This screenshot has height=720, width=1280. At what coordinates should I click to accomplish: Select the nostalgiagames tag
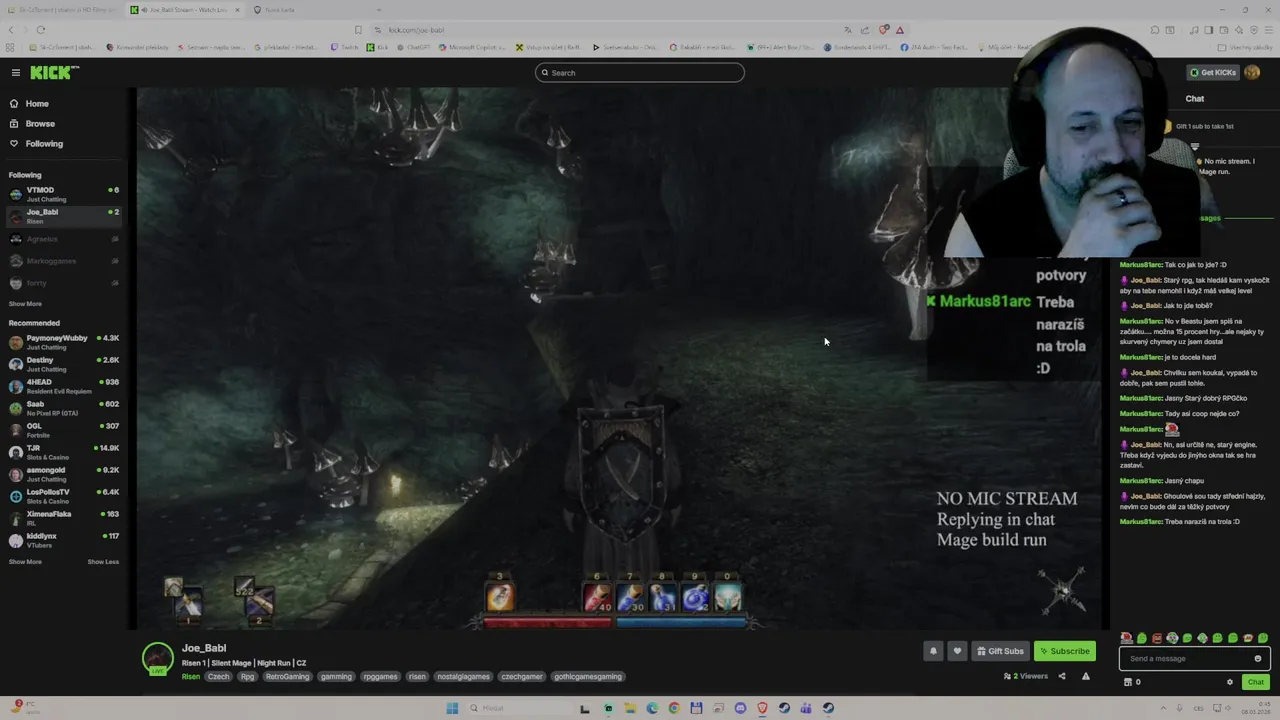(464, 677)
